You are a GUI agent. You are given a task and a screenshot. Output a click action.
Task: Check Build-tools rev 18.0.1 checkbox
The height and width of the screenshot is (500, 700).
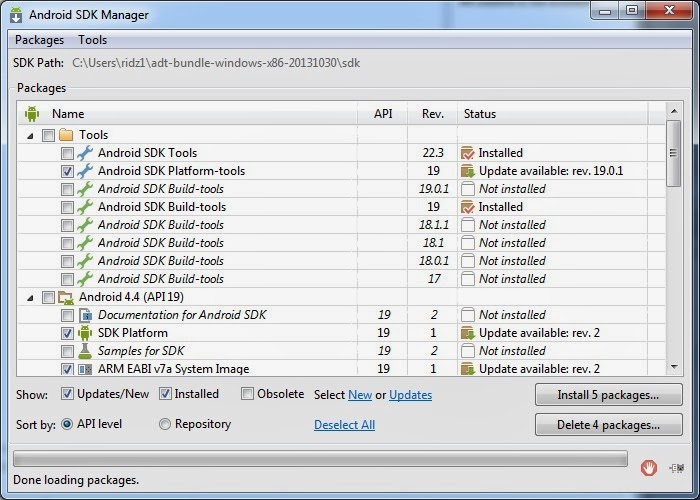(67, 261)
